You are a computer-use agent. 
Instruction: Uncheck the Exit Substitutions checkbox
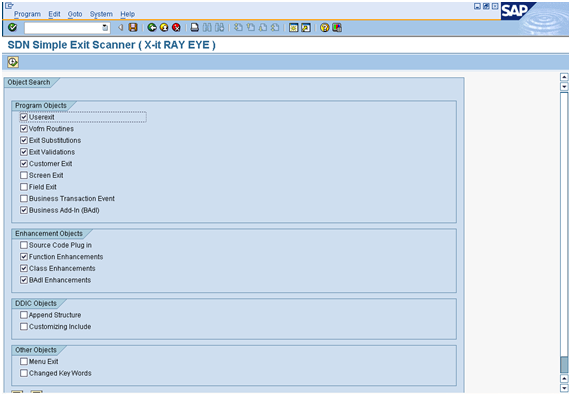24,140
